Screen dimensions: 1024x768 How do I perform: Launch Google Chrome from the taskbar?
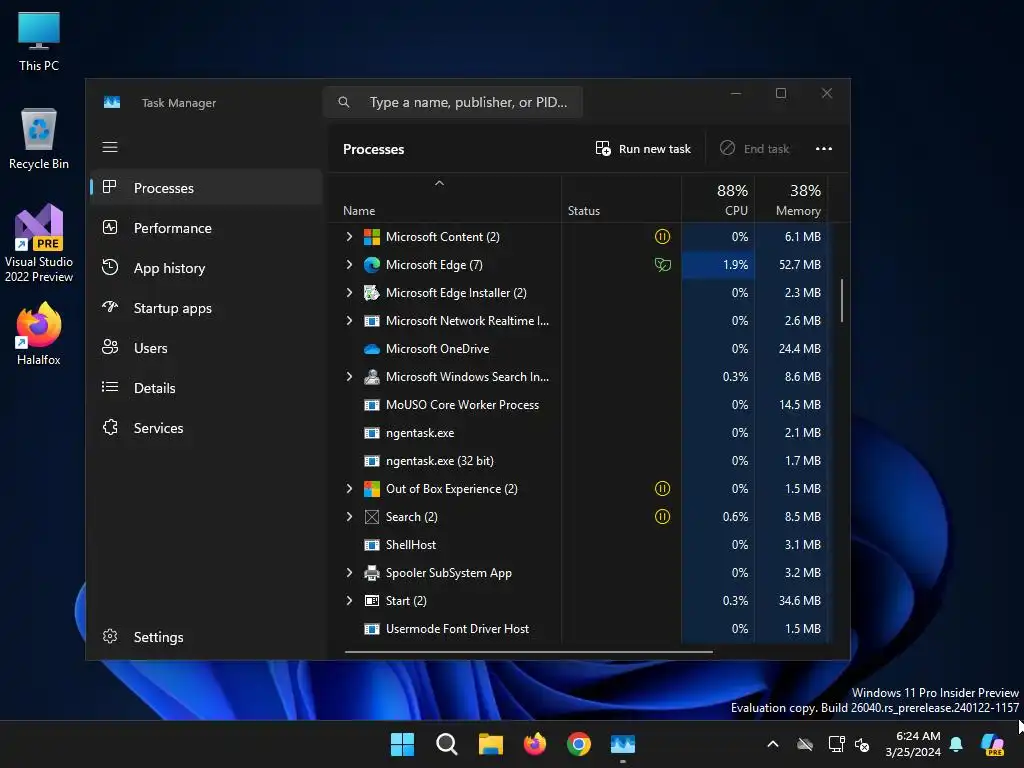[x=579, y=744]
